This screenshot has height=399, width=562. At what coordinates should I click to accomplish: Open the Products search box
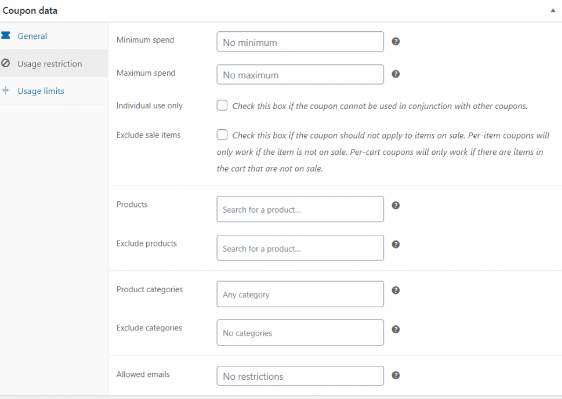click(300, 209)
